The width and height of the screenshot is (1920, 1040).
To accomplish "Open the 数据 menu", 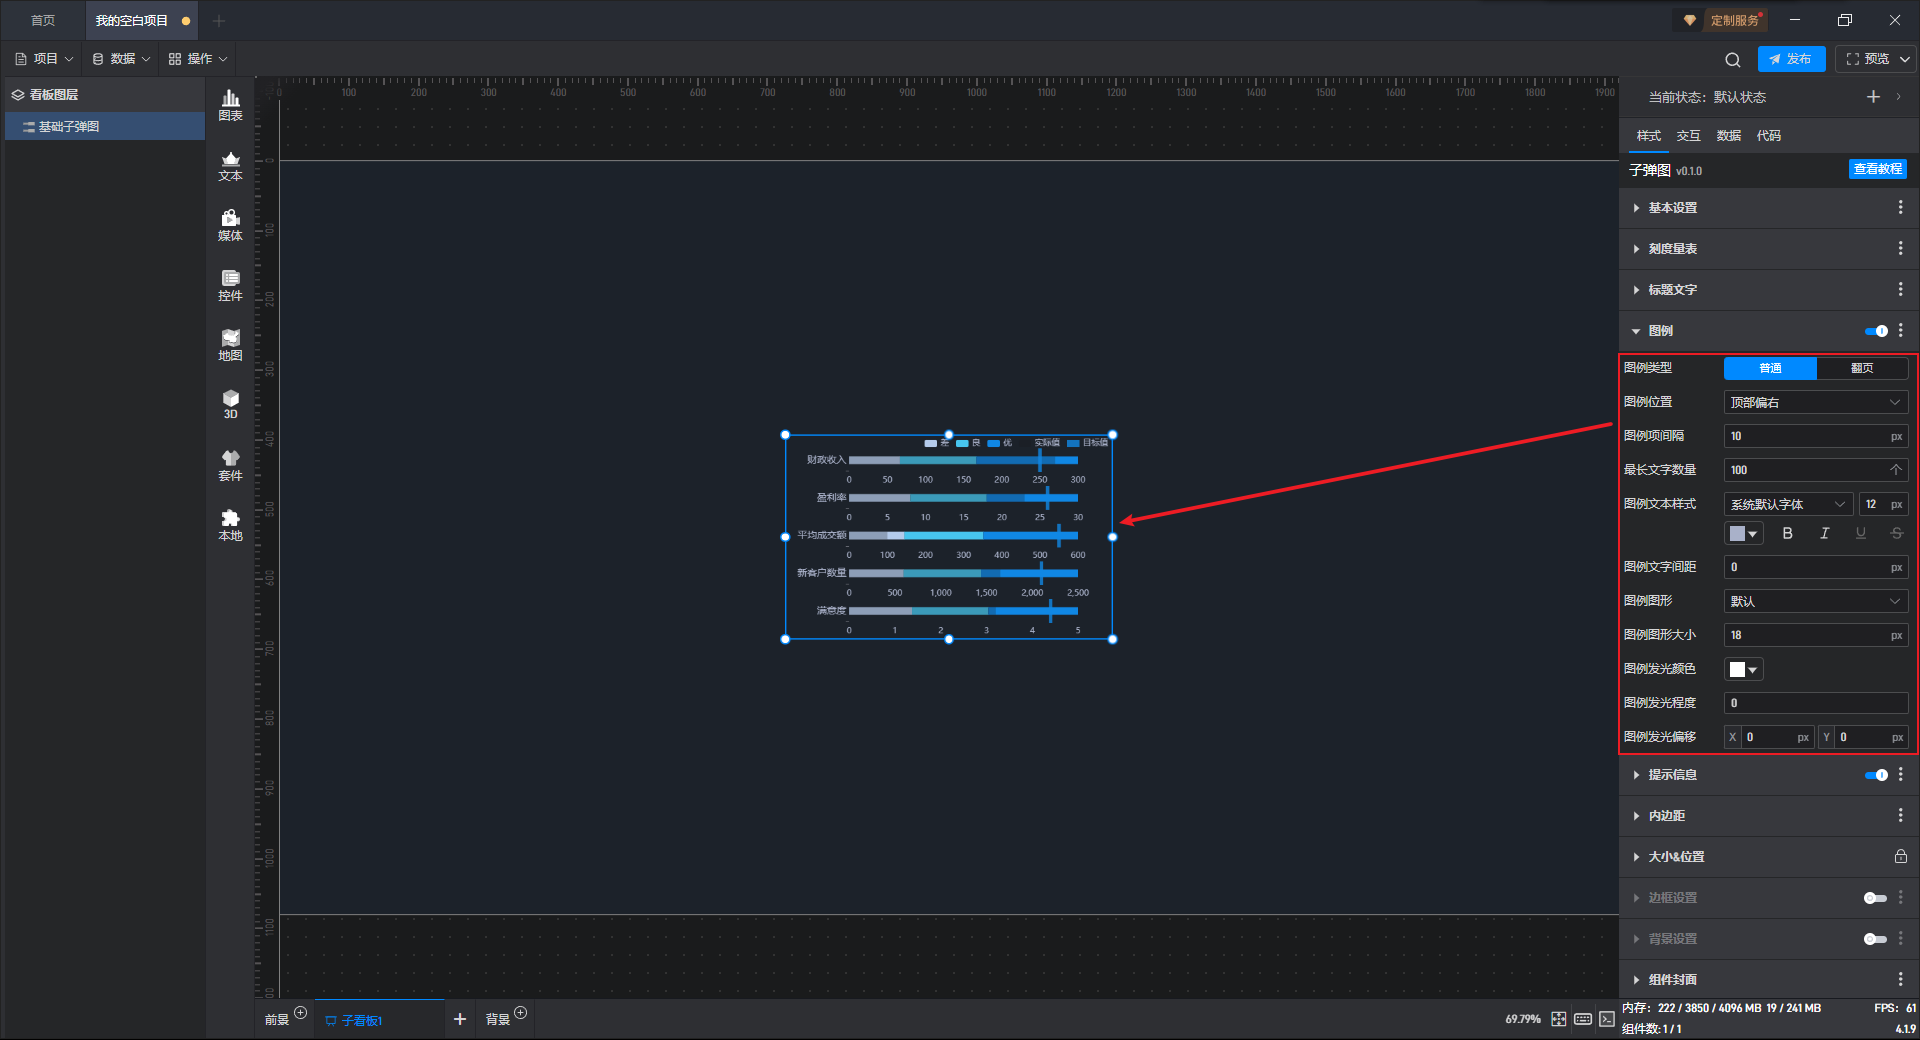I will pyautogui.click(x=122, y=59).
